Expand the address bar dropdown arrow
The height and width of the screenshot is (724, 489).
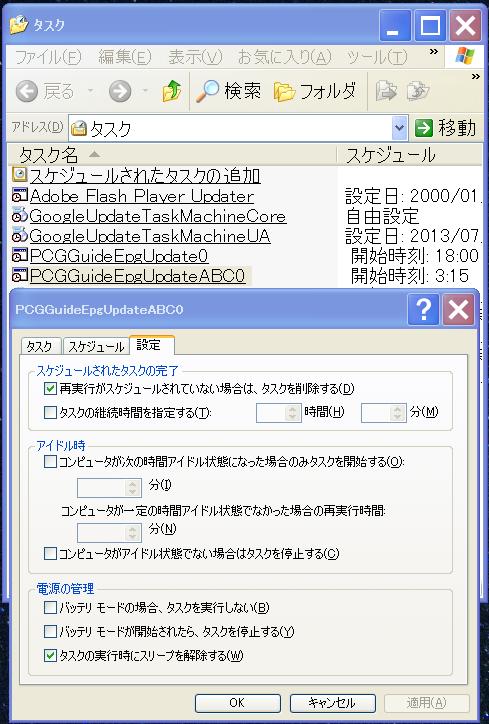coord(399,128)
